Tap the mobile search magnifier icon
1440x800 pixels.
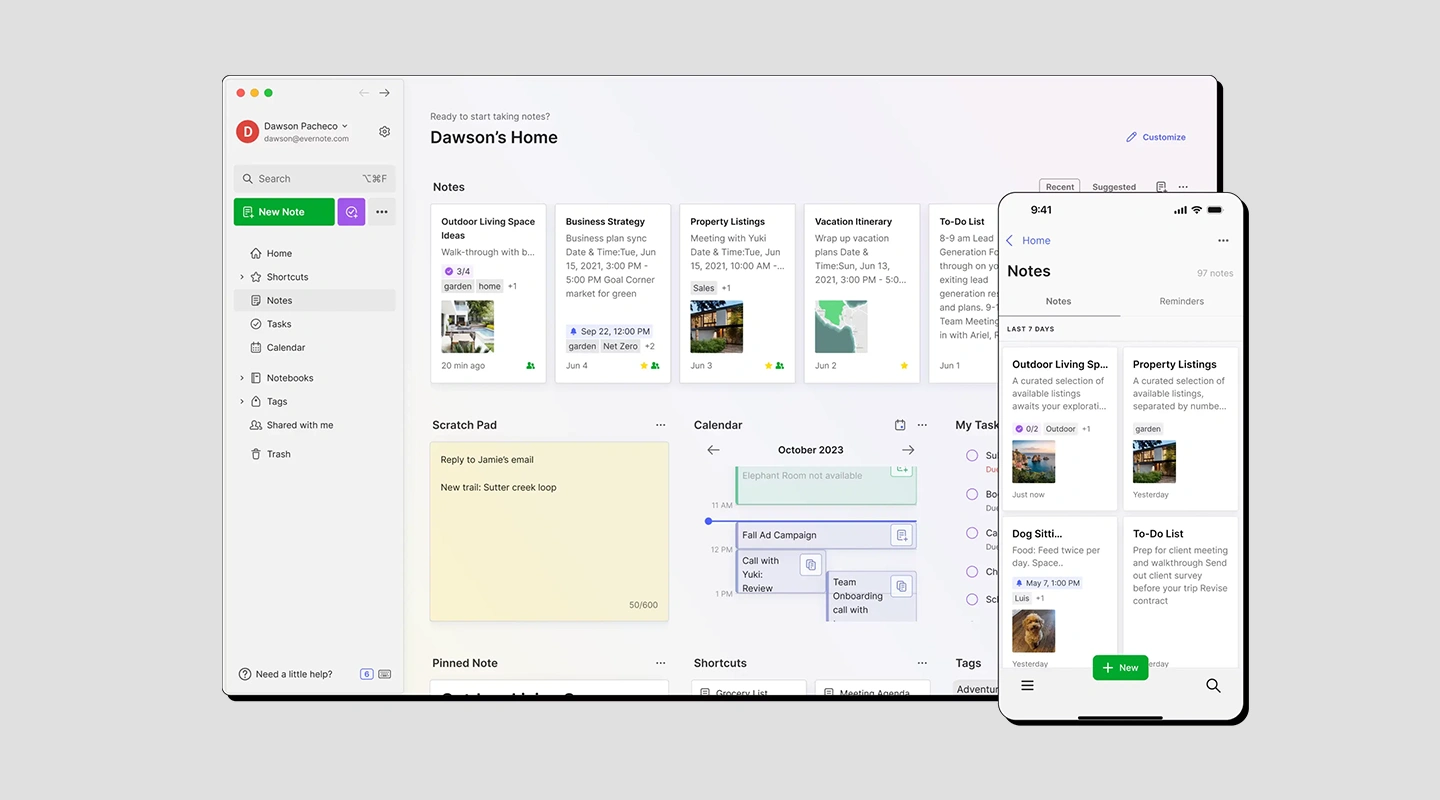click(x=1213, y=686)
